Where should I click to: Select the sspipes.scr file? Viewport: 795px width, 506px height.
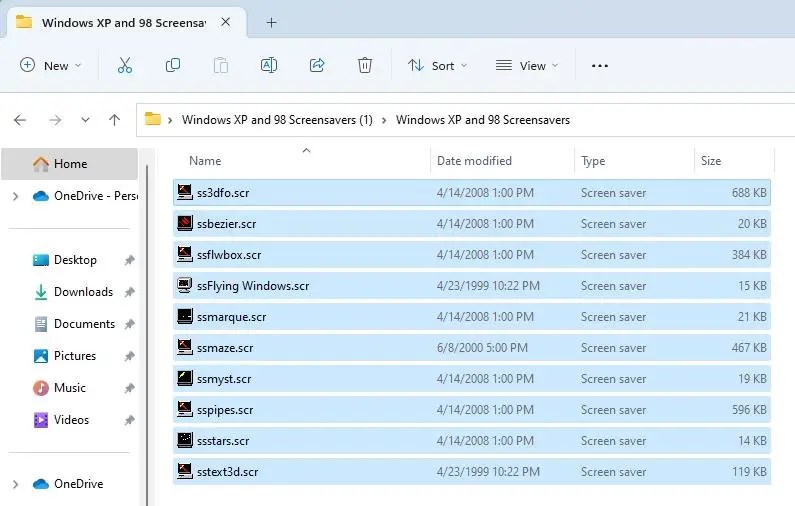pos(472,410)
